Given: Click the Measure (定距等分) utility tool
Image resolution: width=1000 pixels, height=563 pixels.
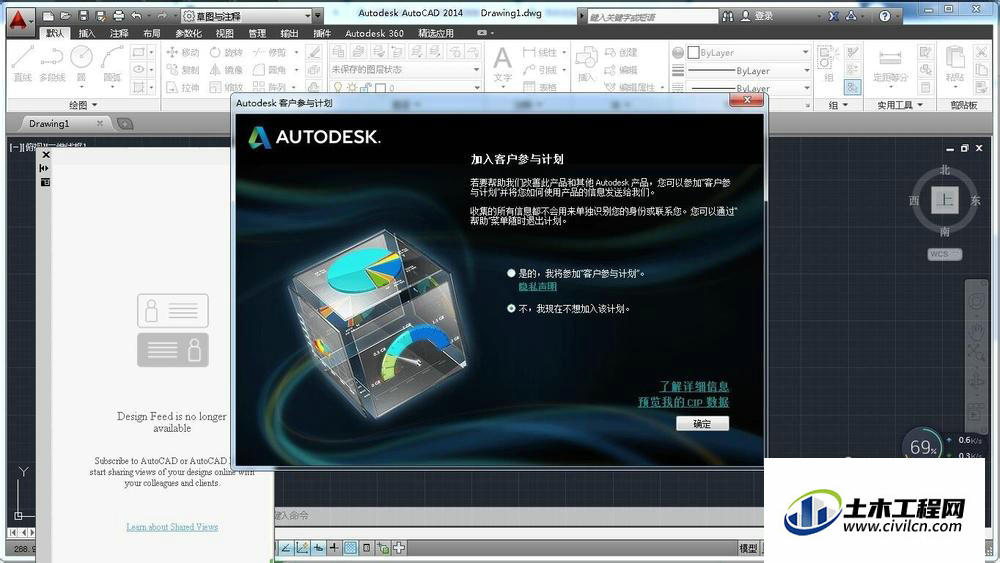Looking at the screenshot, I should tap(890, 64).
